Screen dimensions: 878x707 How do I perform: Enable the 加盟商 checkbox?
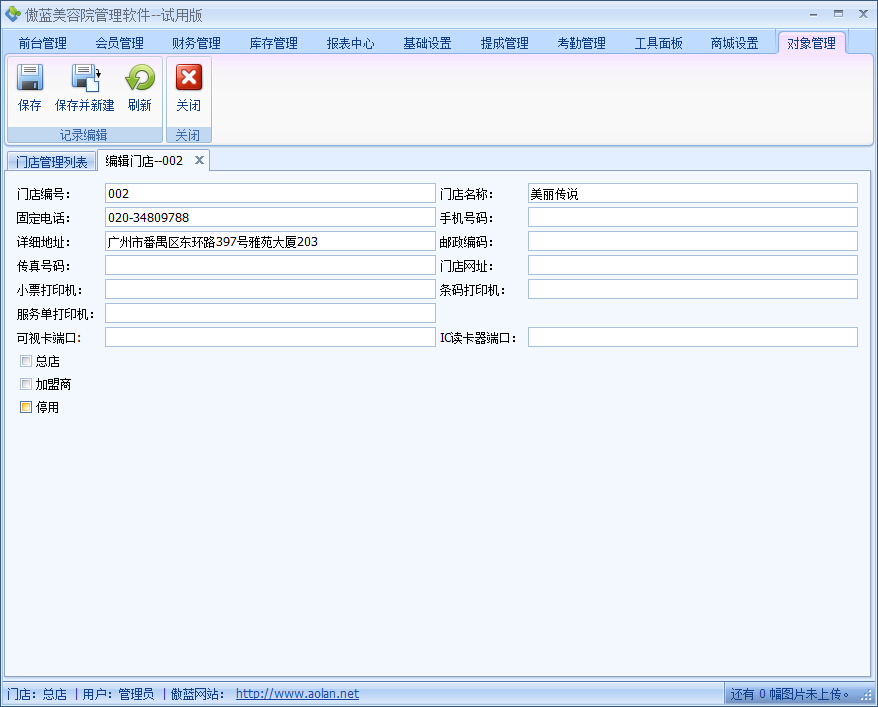point(25,384)
